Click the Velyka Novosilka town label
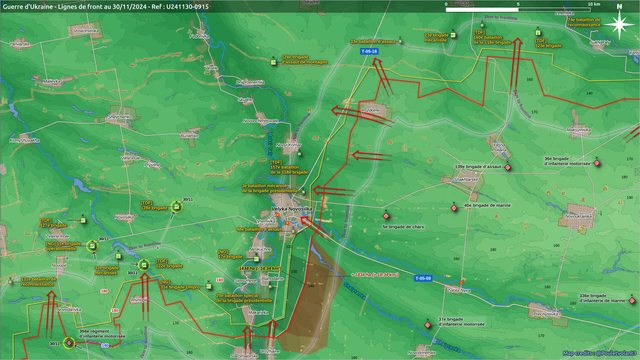Screen dimensions: 640x360 pos(291,209)
